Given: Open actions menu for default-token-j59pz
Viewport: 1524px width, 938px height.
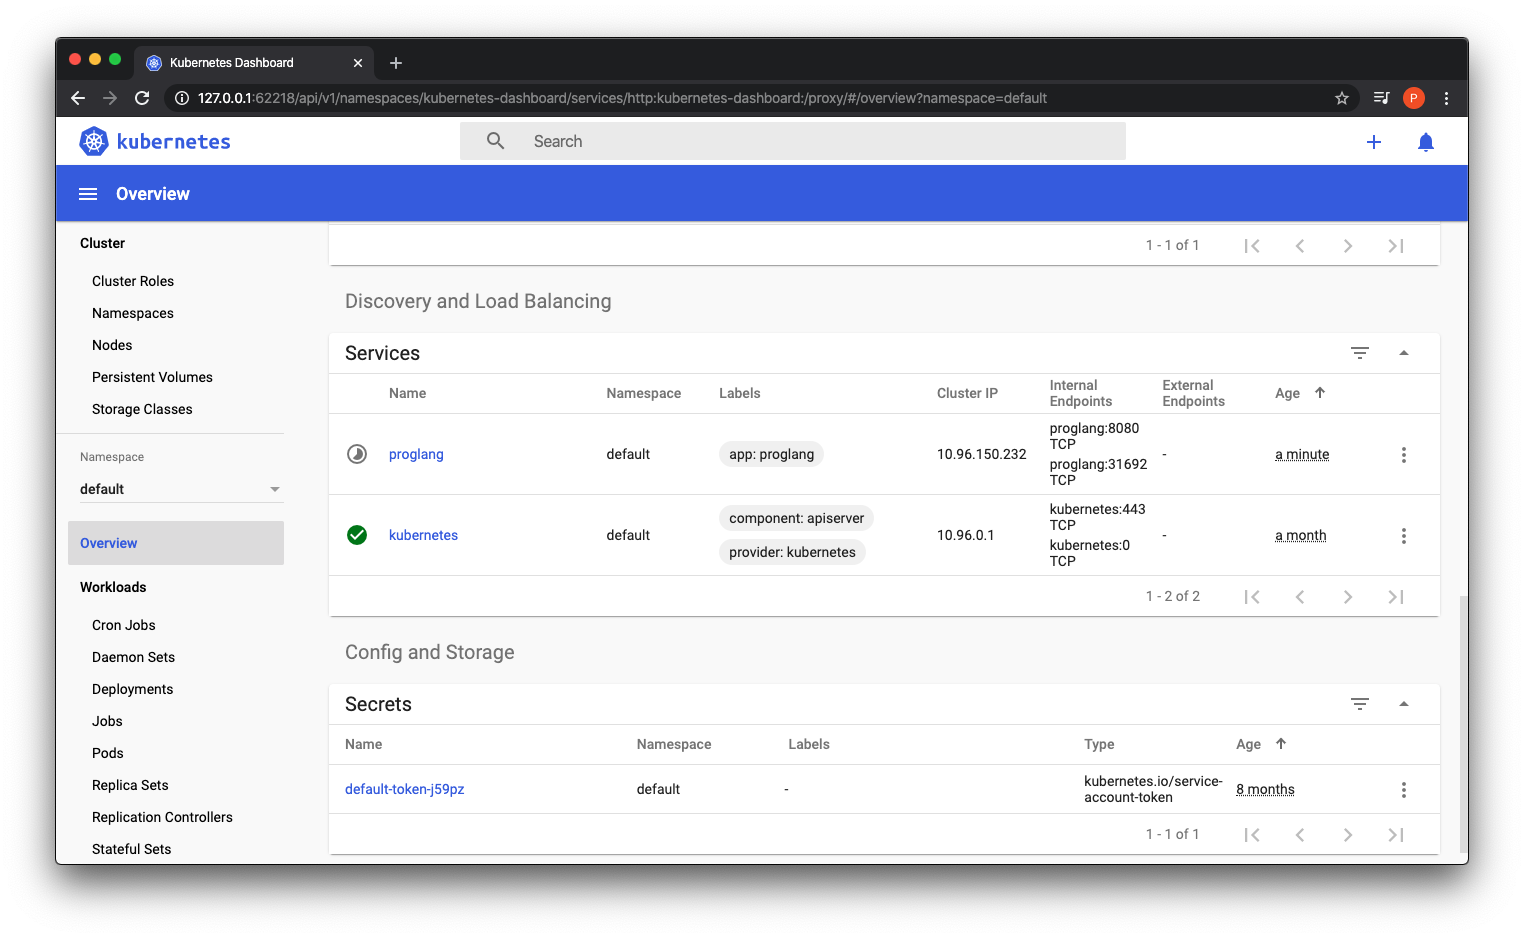Looking at the screenshot, I should point(1404,790).
